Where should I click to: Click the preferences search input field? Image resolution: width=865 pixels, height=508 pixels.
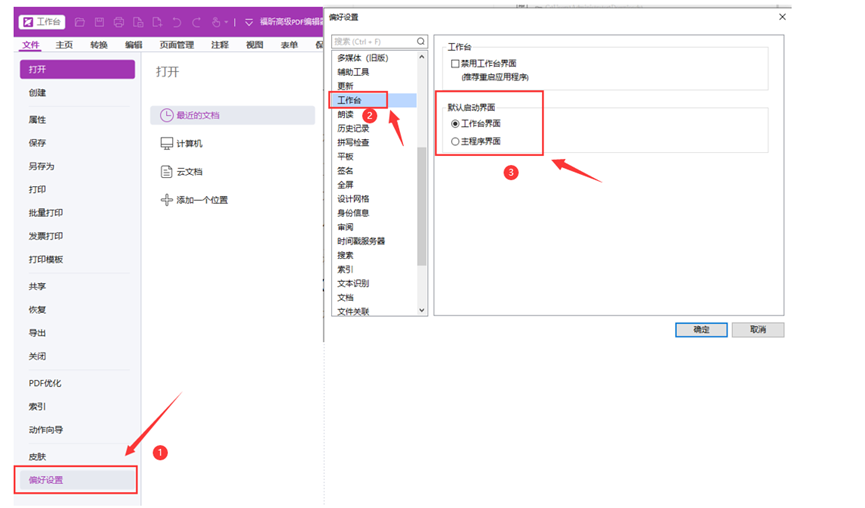click(x=370, y=42)
